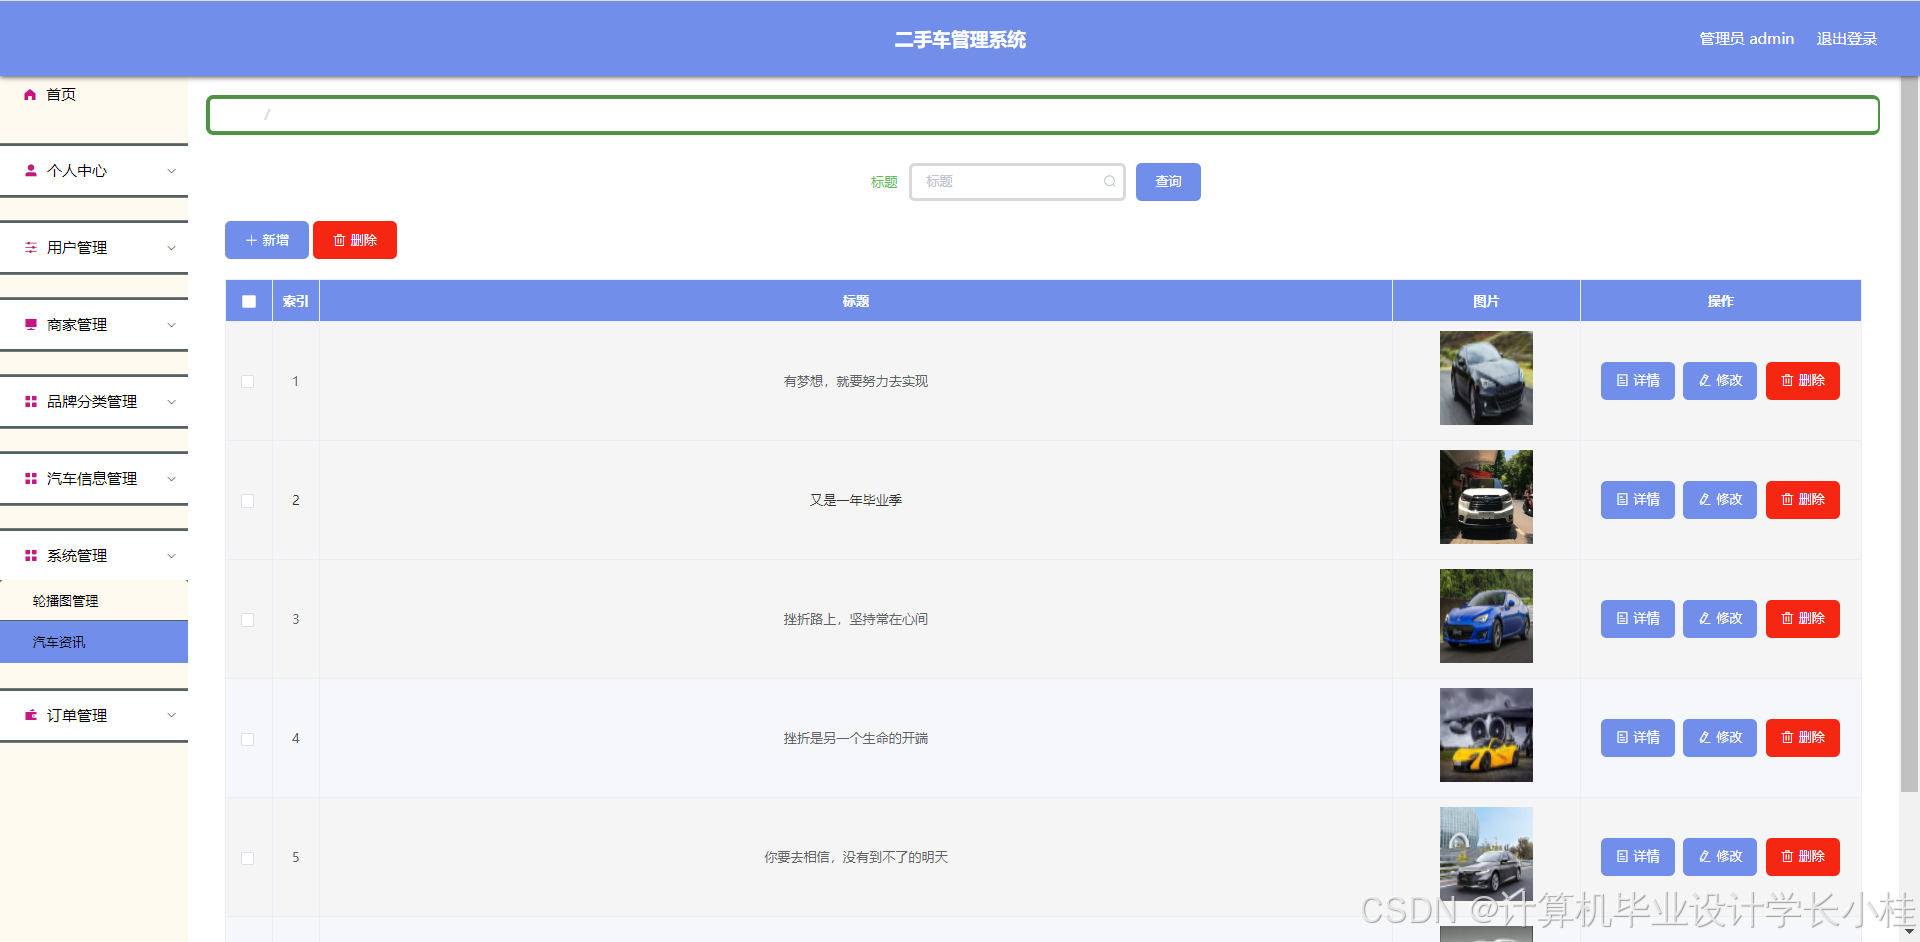Select the 汽车信息管理 sidebar icon
Viewport: 1920px width, 942px height.
30,478
